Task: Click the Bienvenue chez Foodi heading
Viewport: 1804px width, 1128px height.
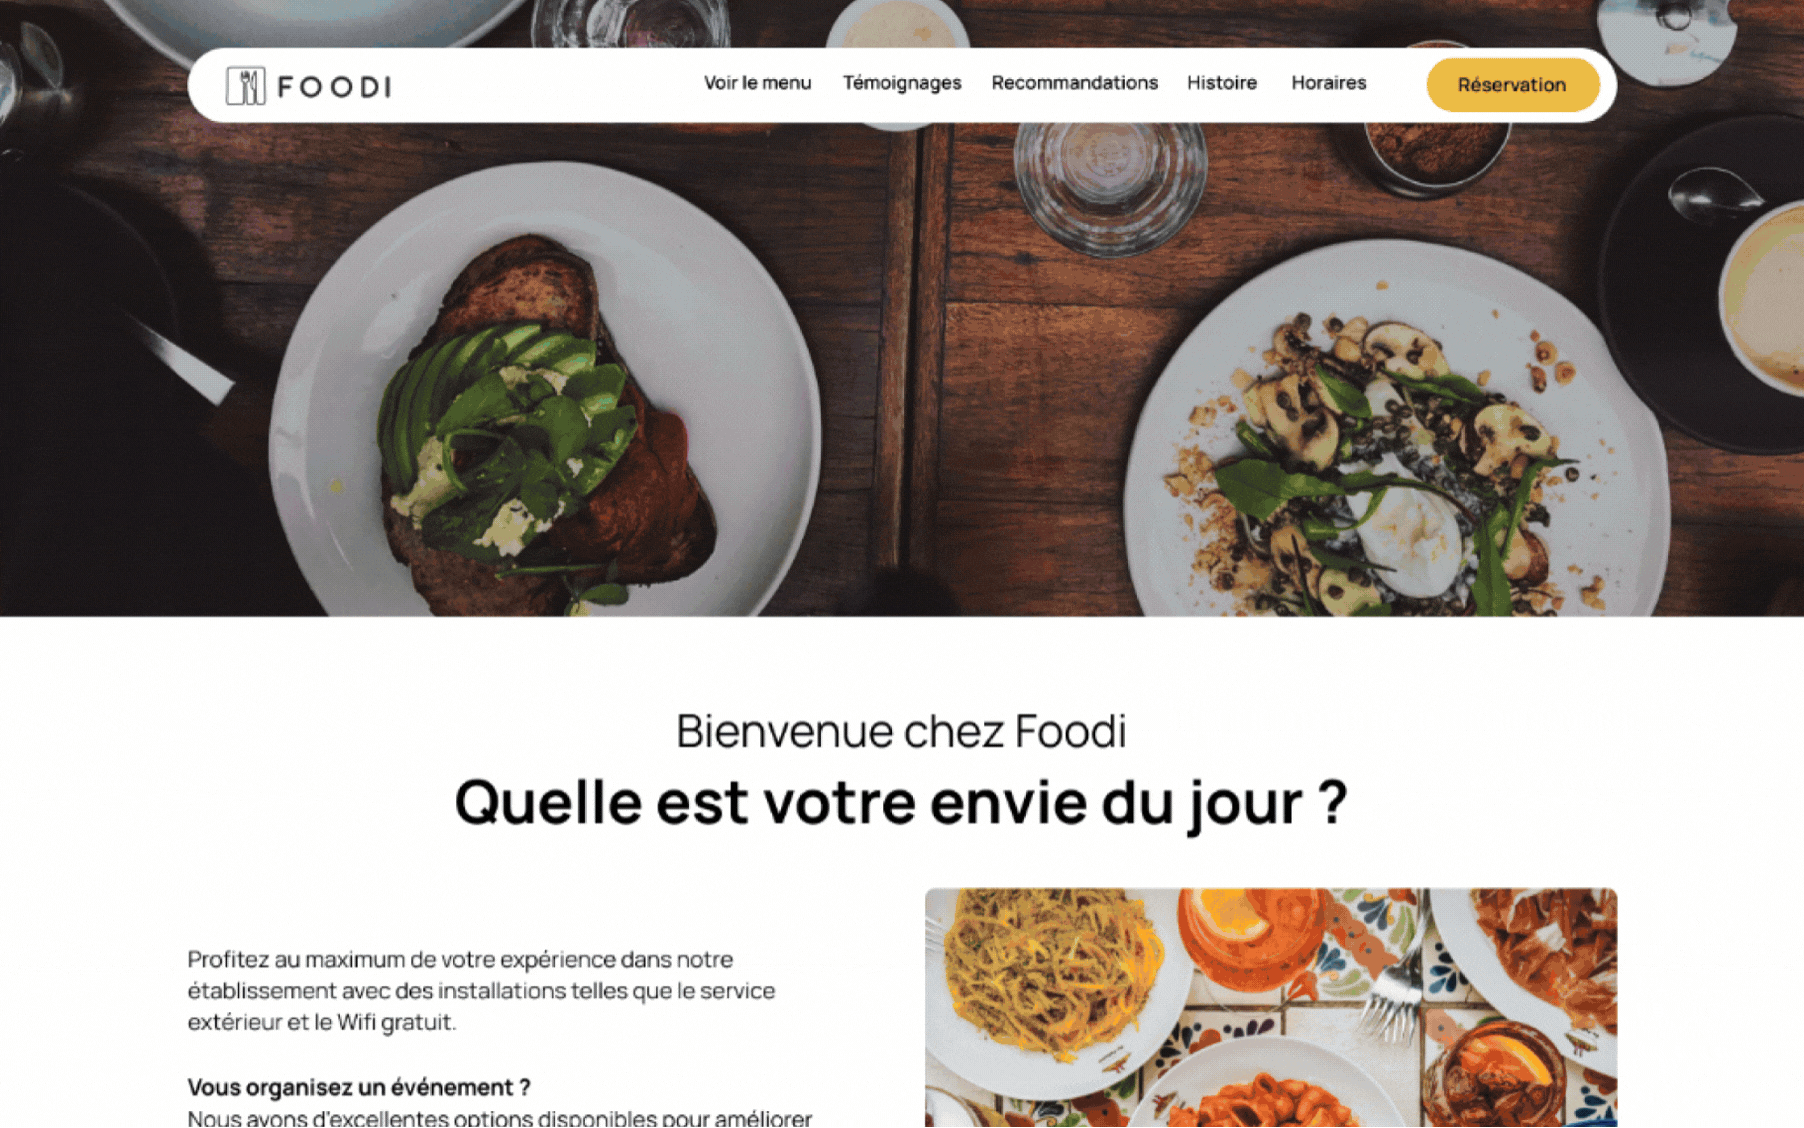Action: pos(901,731)
